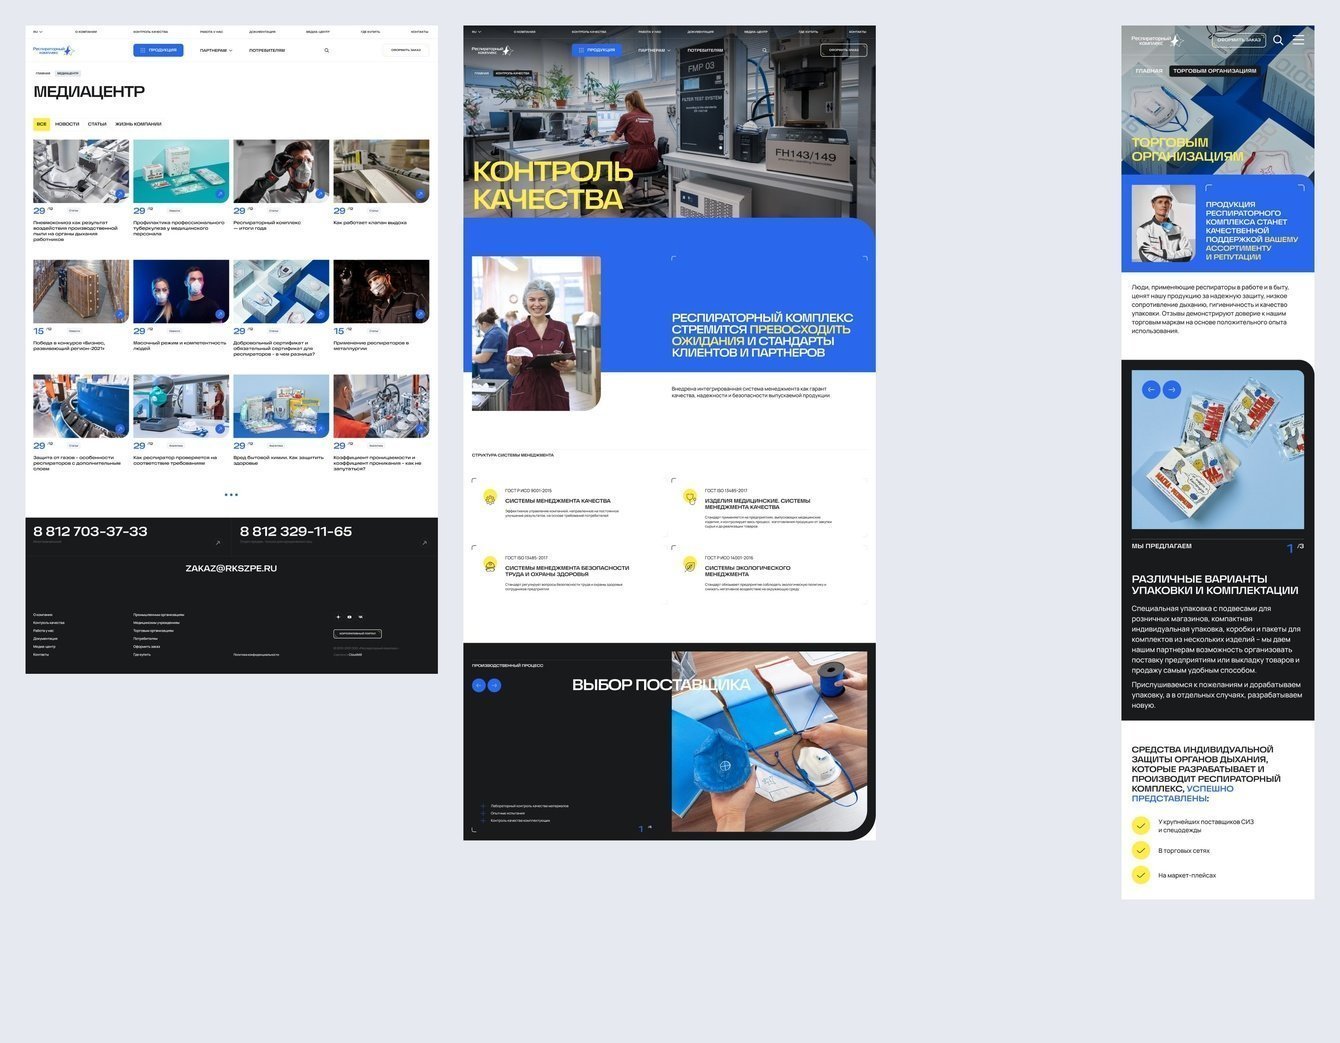Viewport: 1340px width, 1043px height.
Task: Click the ISO 9001 quality management icon
Action: pos(490,497)
